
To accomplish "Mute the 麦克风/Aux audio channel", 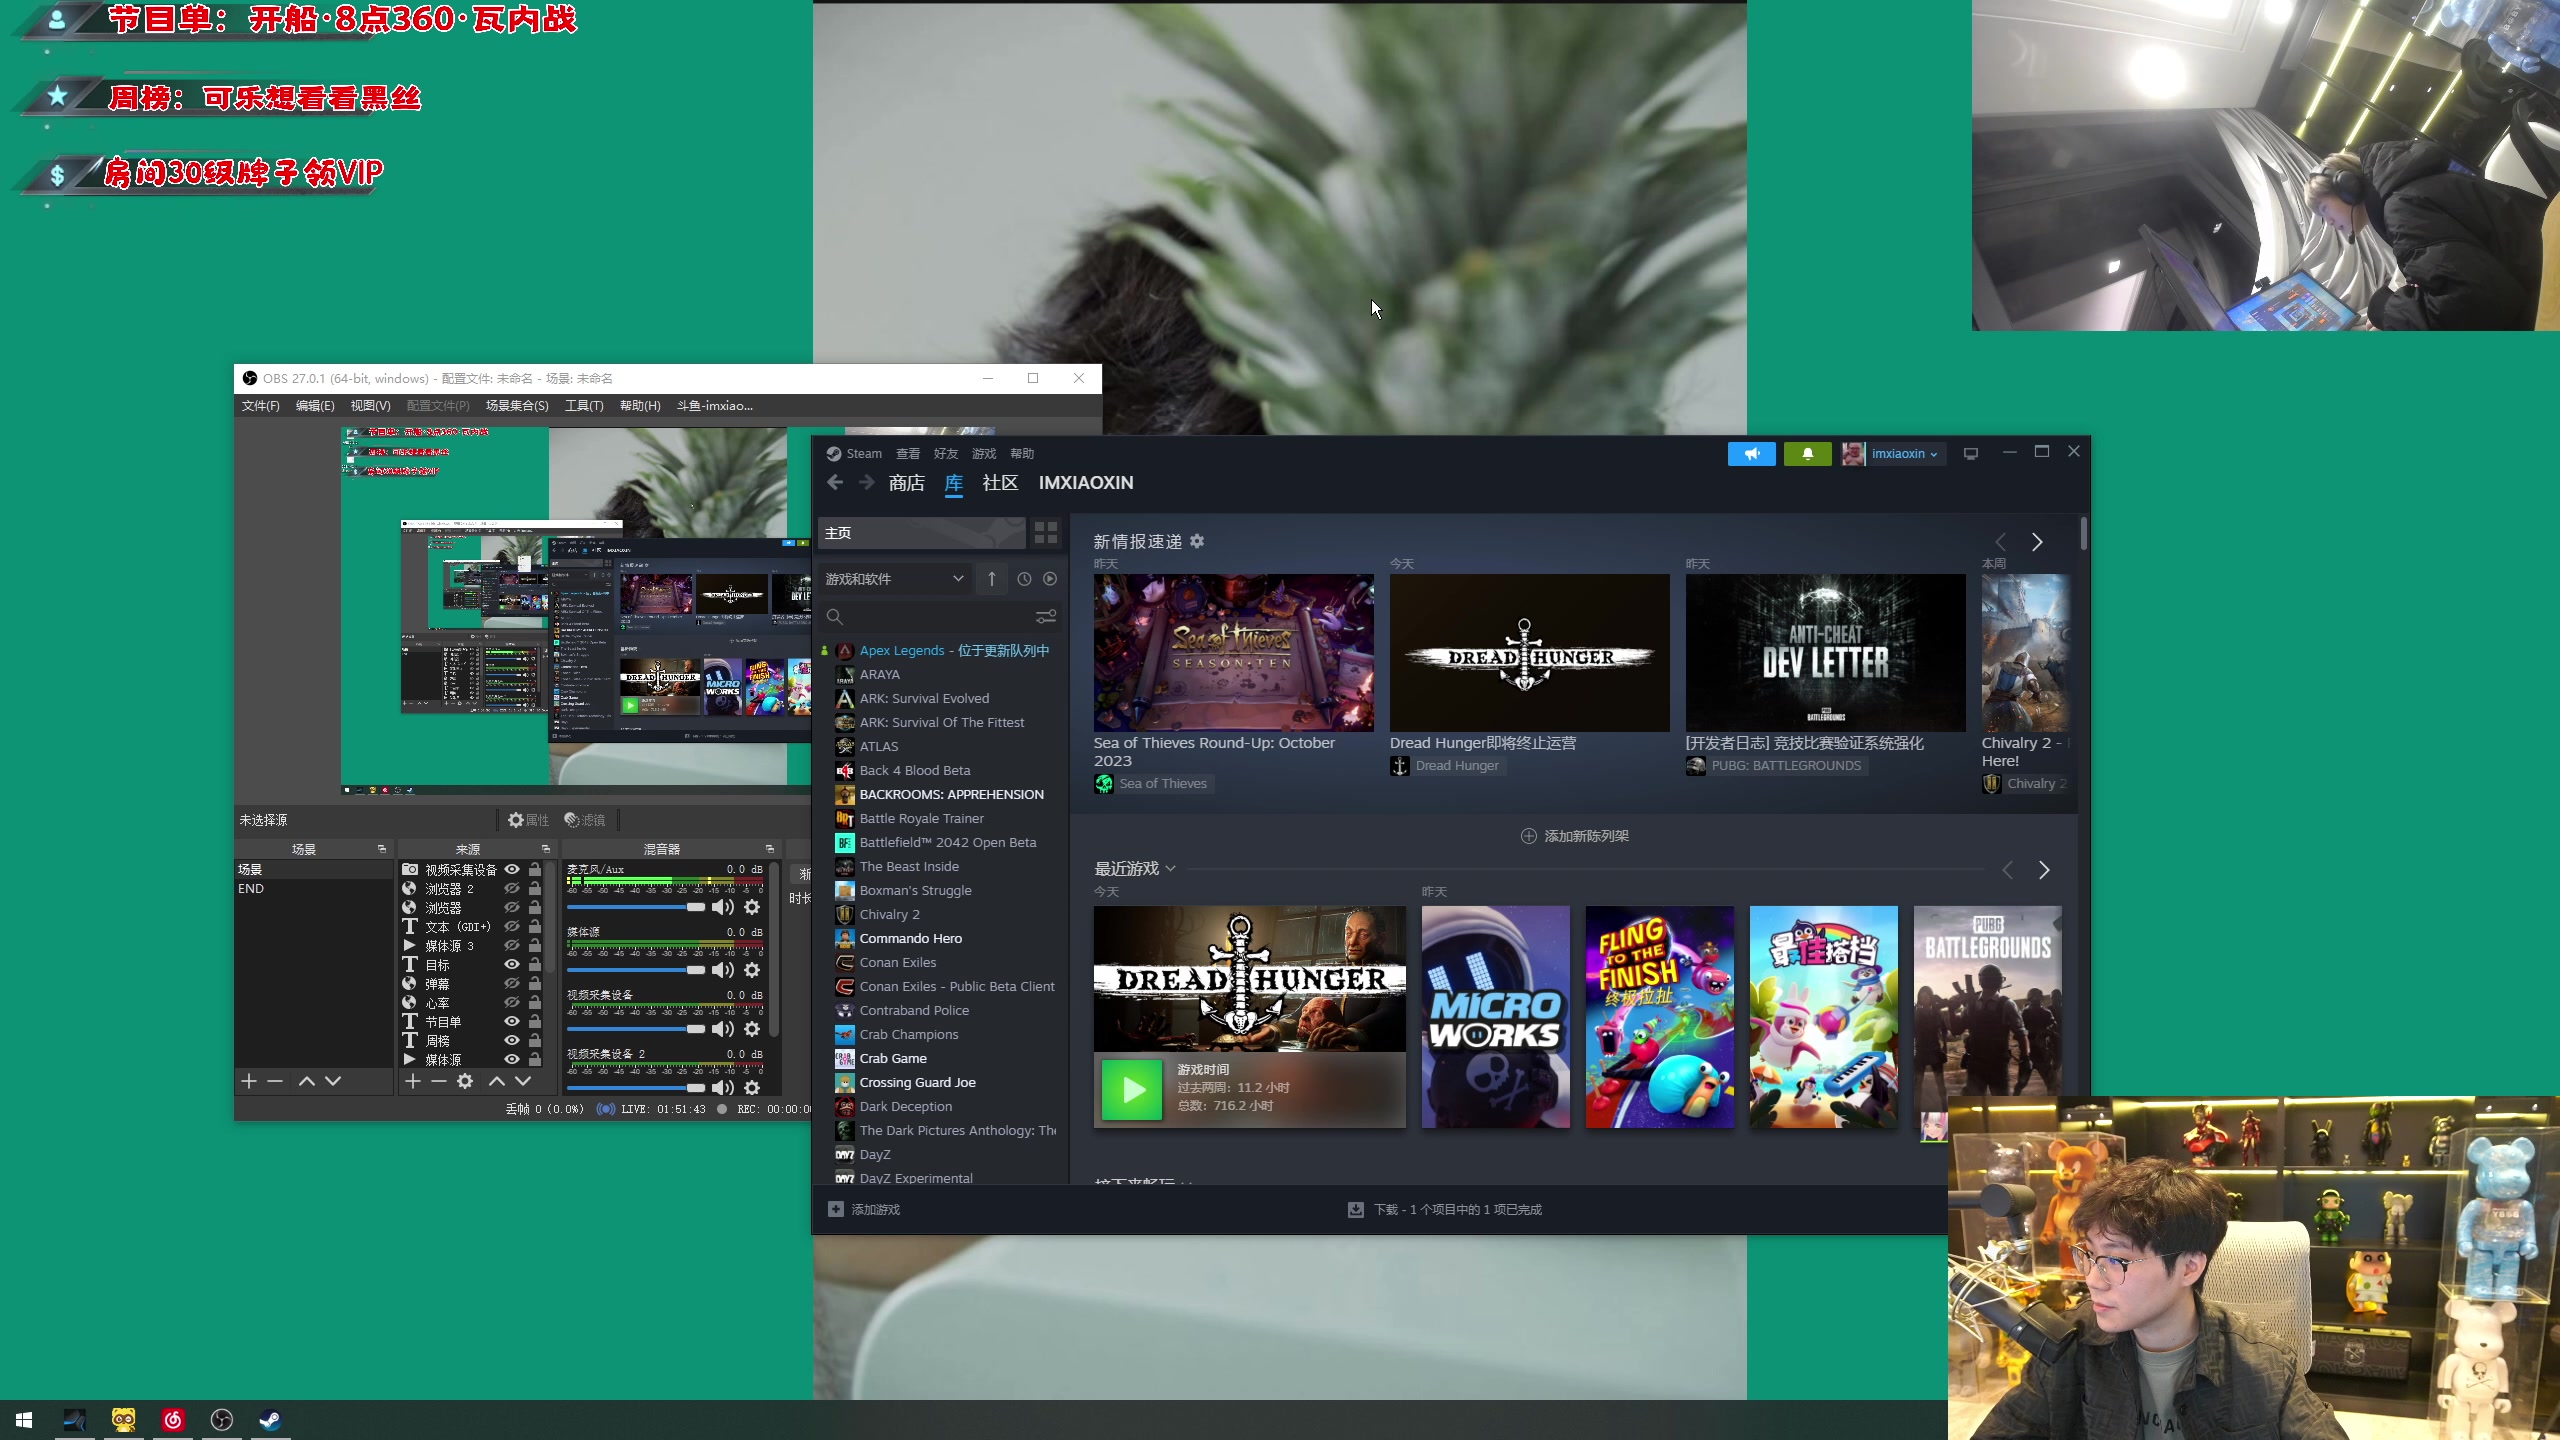I will pos(722,907).
